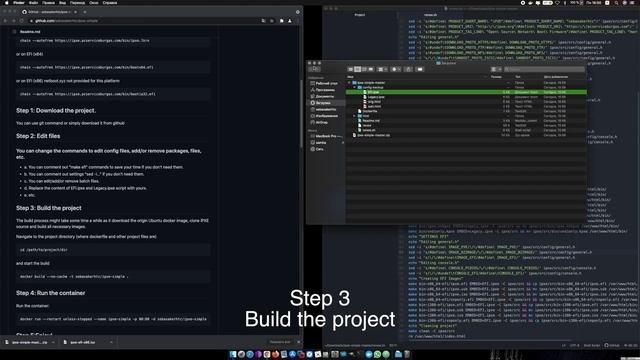The image size is (640, 360).
Task: Open a new browser tab
Action: 85,12
